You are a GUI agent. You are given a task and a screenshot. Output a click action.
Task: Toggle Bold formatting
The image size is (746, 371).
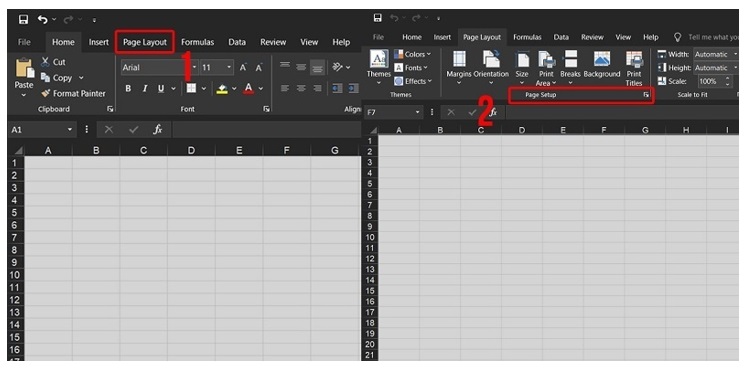click(x=128, y=88)
